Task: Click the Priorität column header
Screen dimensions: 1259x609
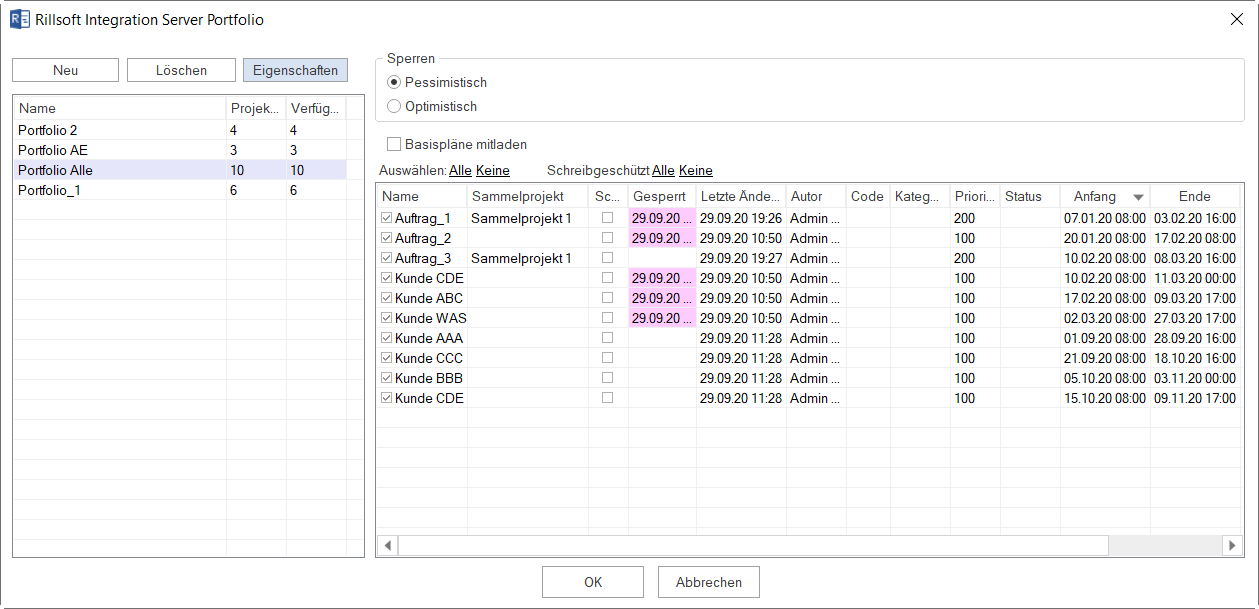Action: coord(975,196)
